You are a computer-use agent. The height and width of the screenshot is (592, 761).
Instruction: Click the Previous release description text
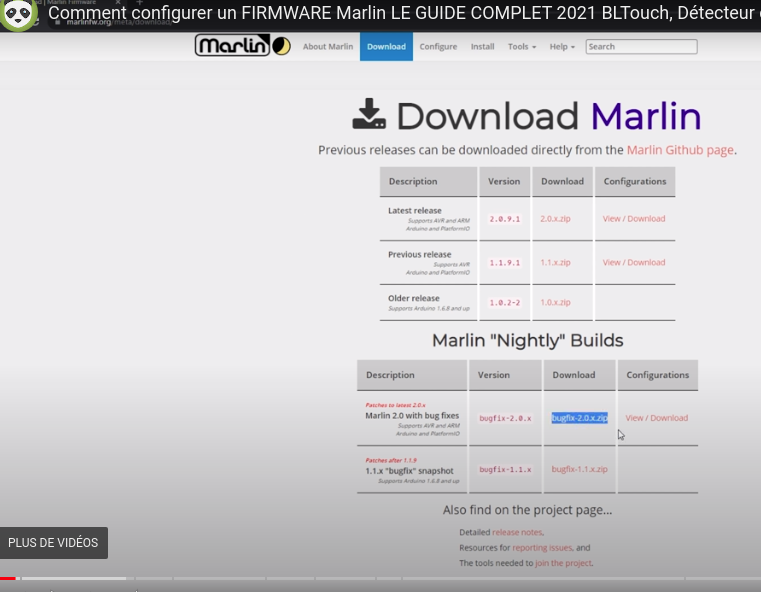pyautogui.click(x=420, y=254)
